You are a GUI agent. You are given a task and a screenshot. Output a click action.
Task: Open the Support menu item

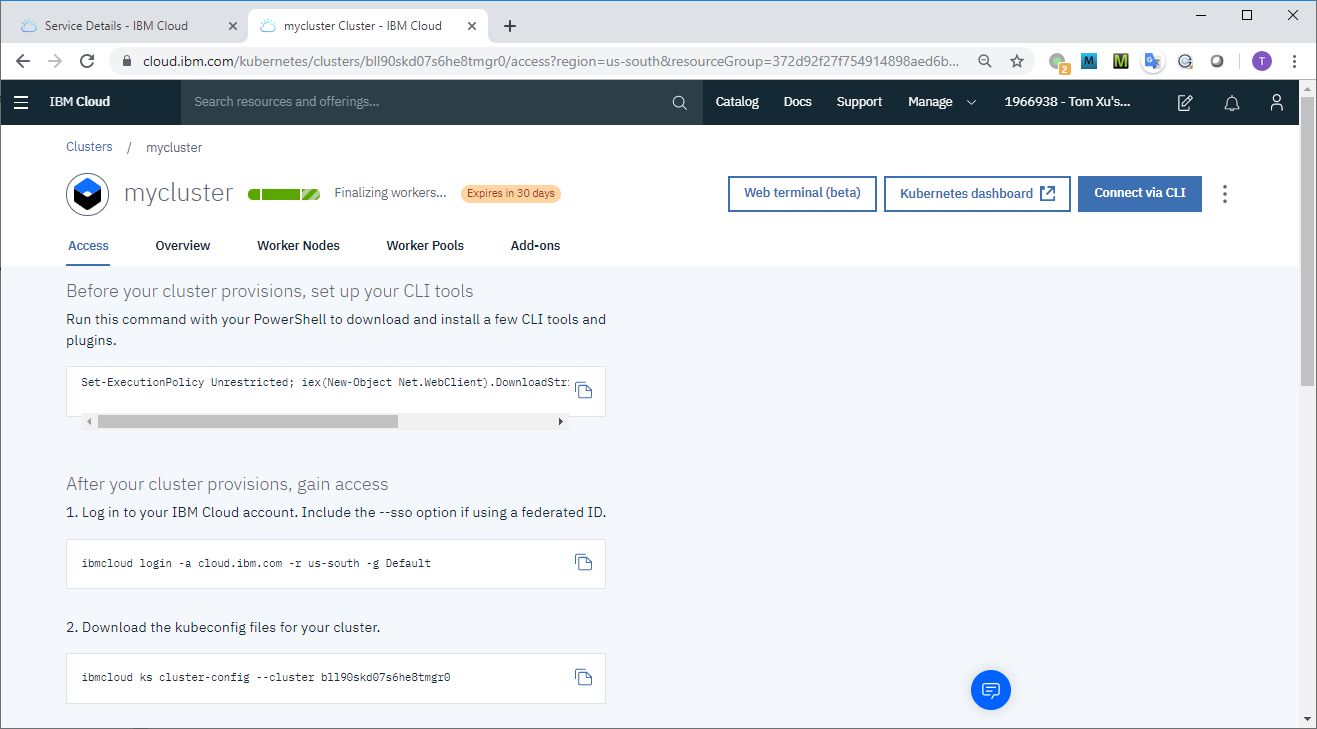859,102
